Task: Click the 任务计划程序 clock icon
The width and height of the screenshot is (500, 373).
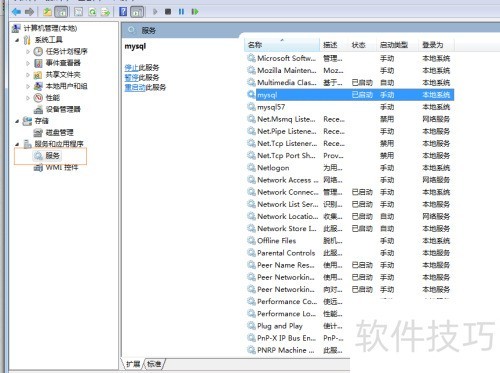Action: pos(38,52)
